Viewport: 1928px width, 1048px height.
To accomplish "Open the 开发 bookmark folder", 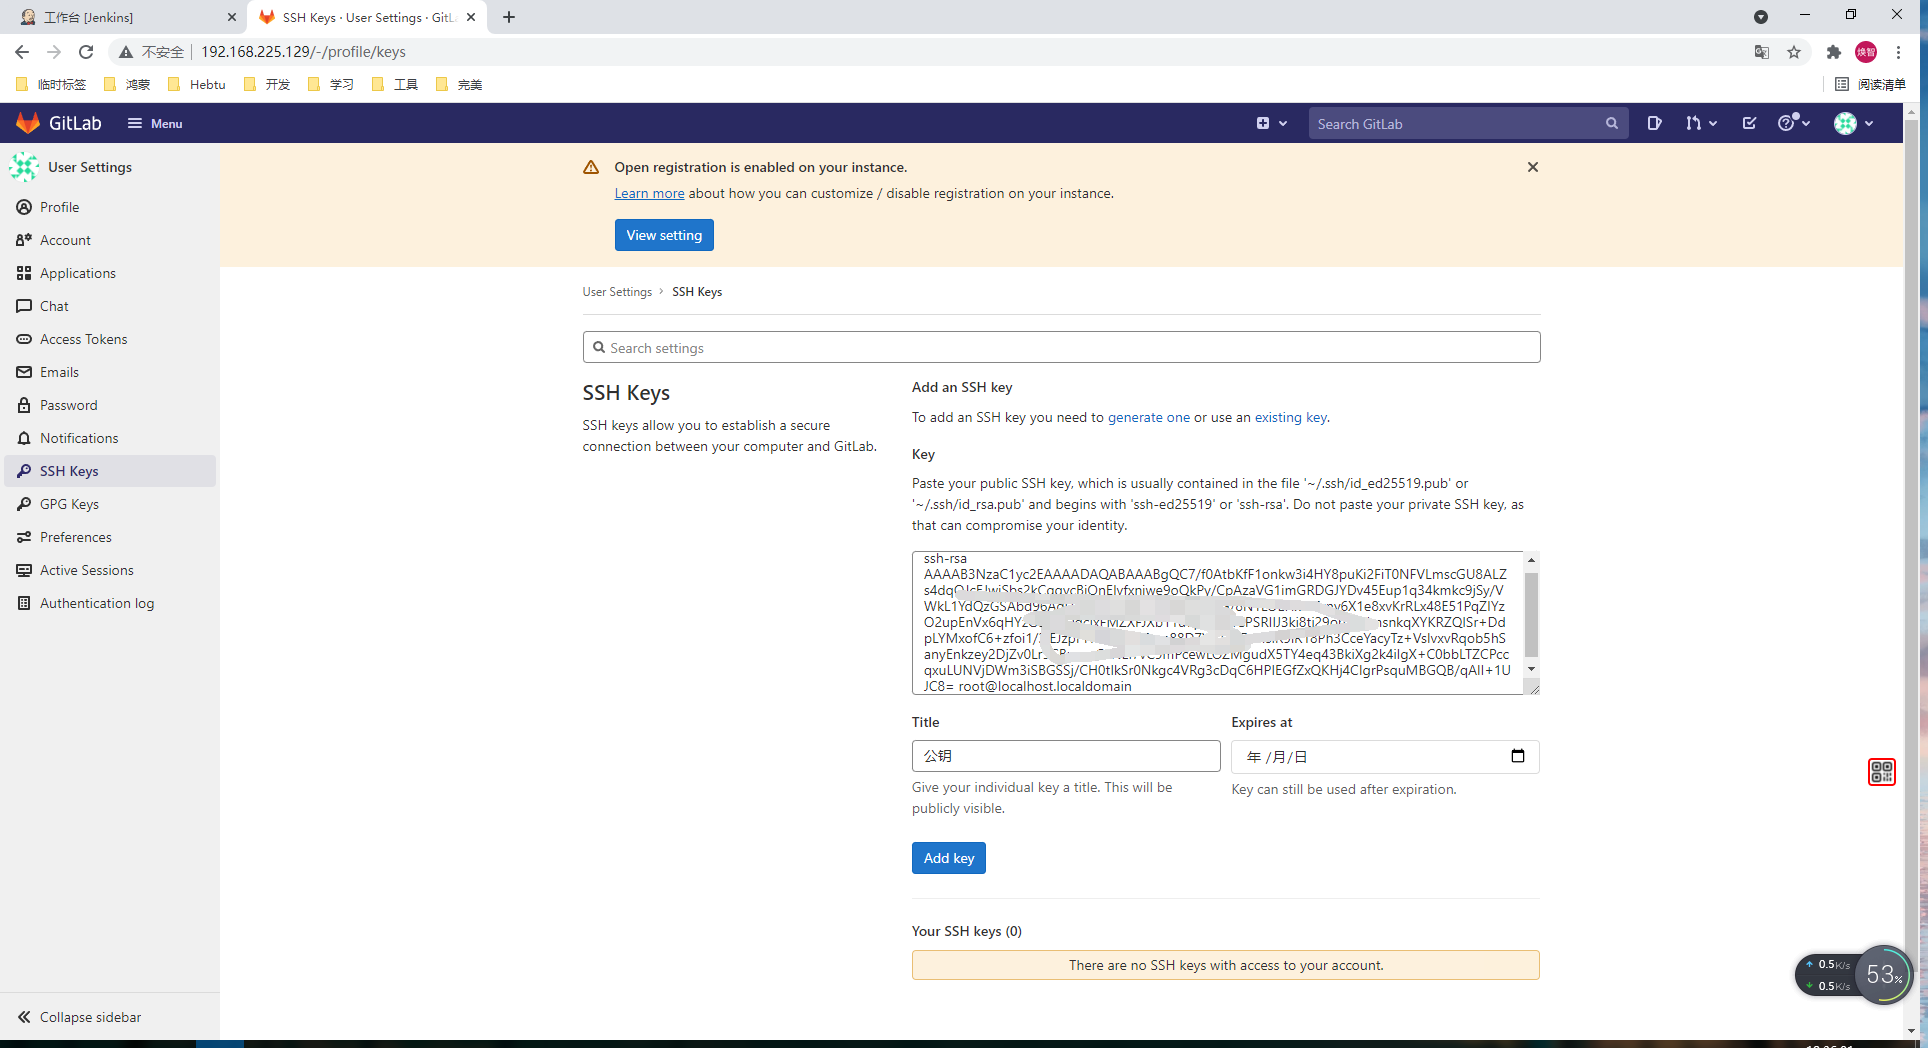I will tap(268, 85).
